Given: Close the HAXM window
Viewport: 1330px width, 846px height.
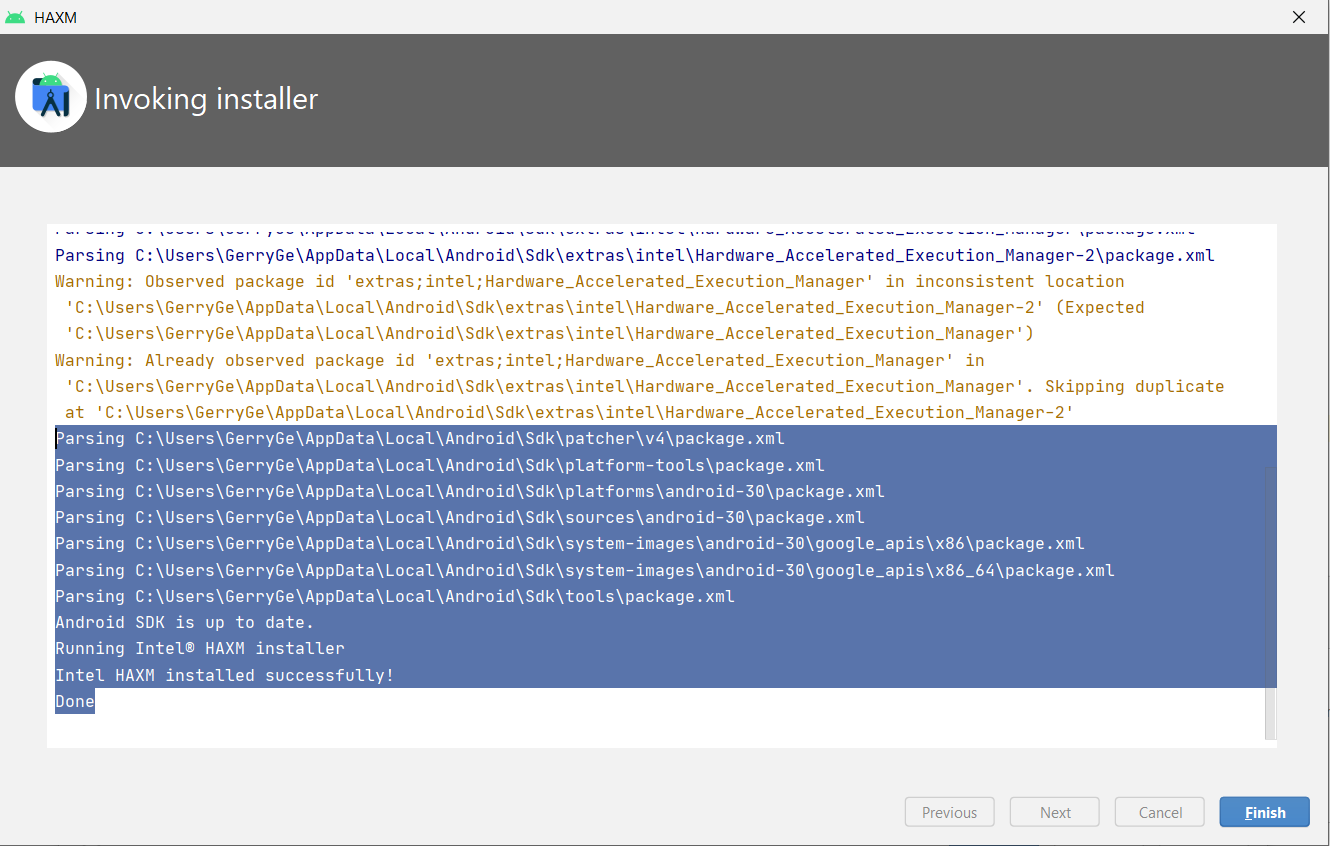Looking at the screenshot, I should pos(1299,17).
